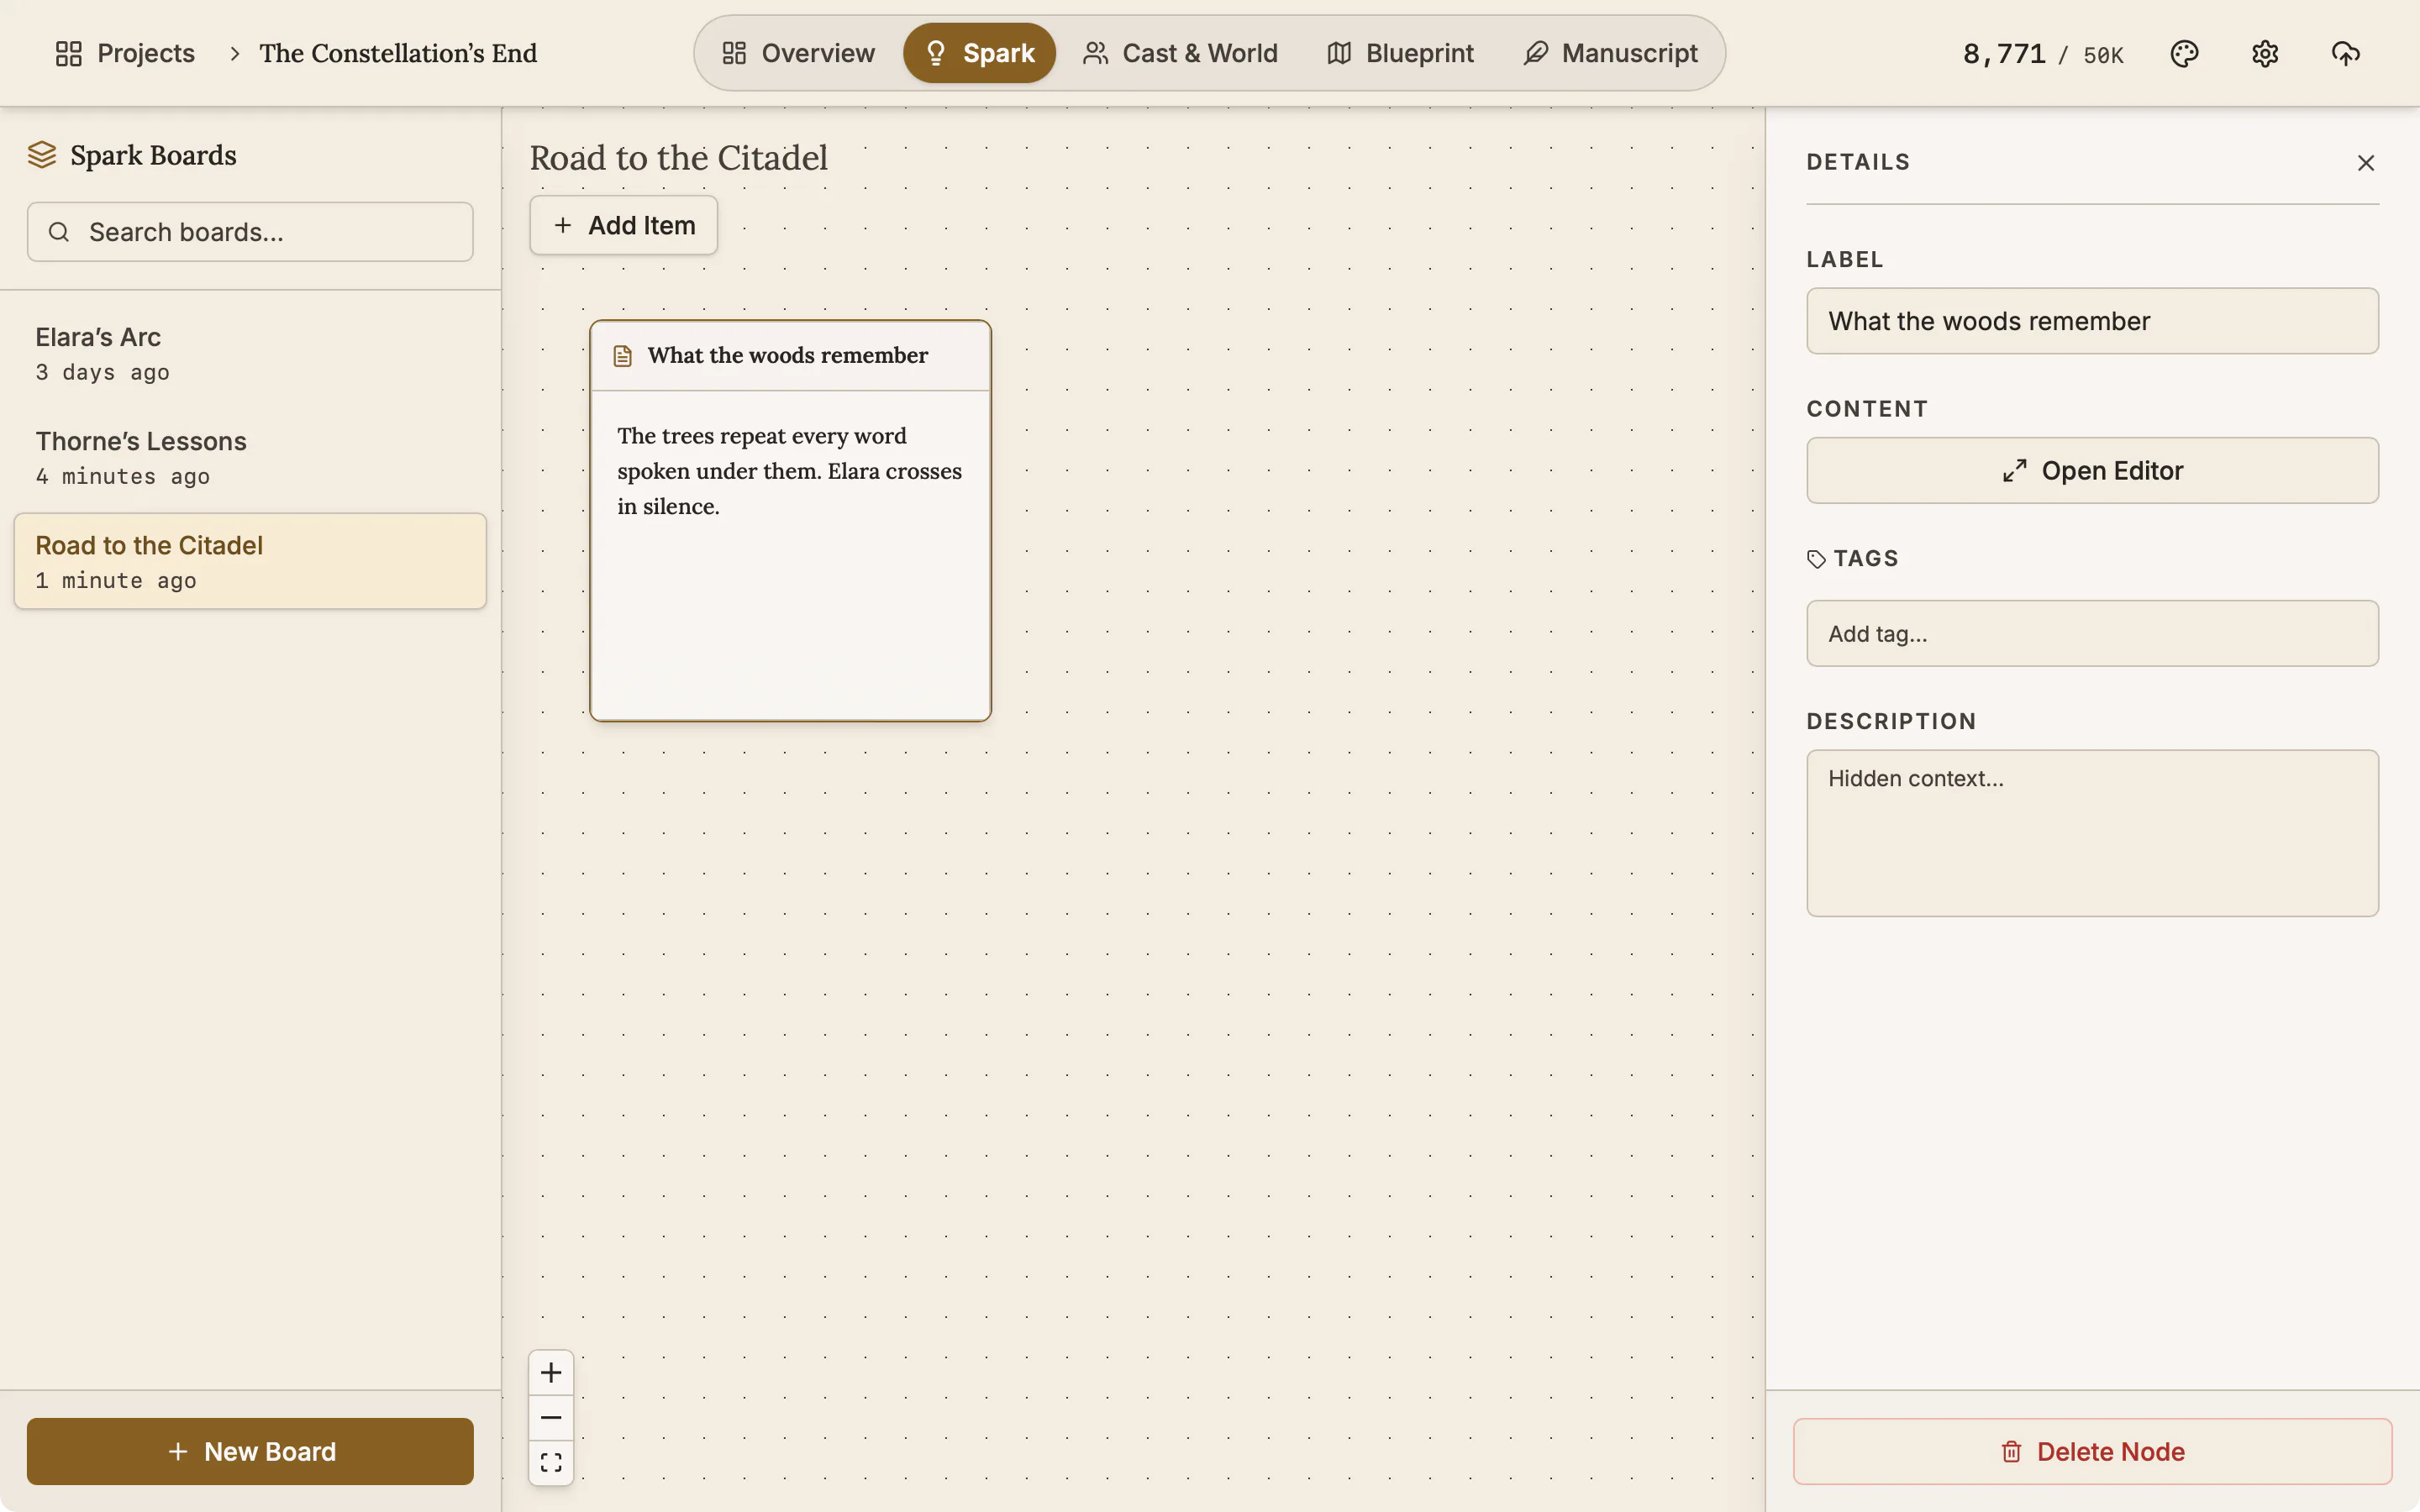Select the Spark tab
This screenshot has width=2420, height=1512.
pyautogui.click(x=979, y=53)
